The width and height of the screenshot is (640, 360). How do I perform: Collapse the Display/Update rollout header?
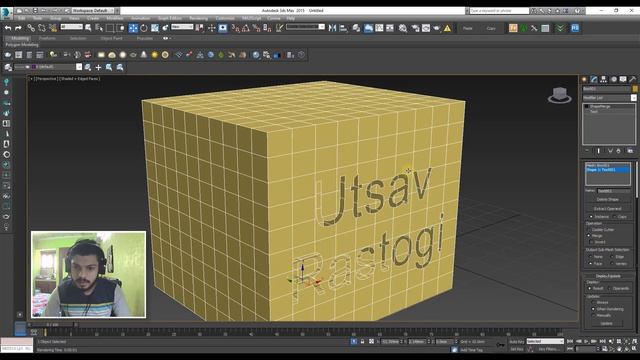pos(608,276)
